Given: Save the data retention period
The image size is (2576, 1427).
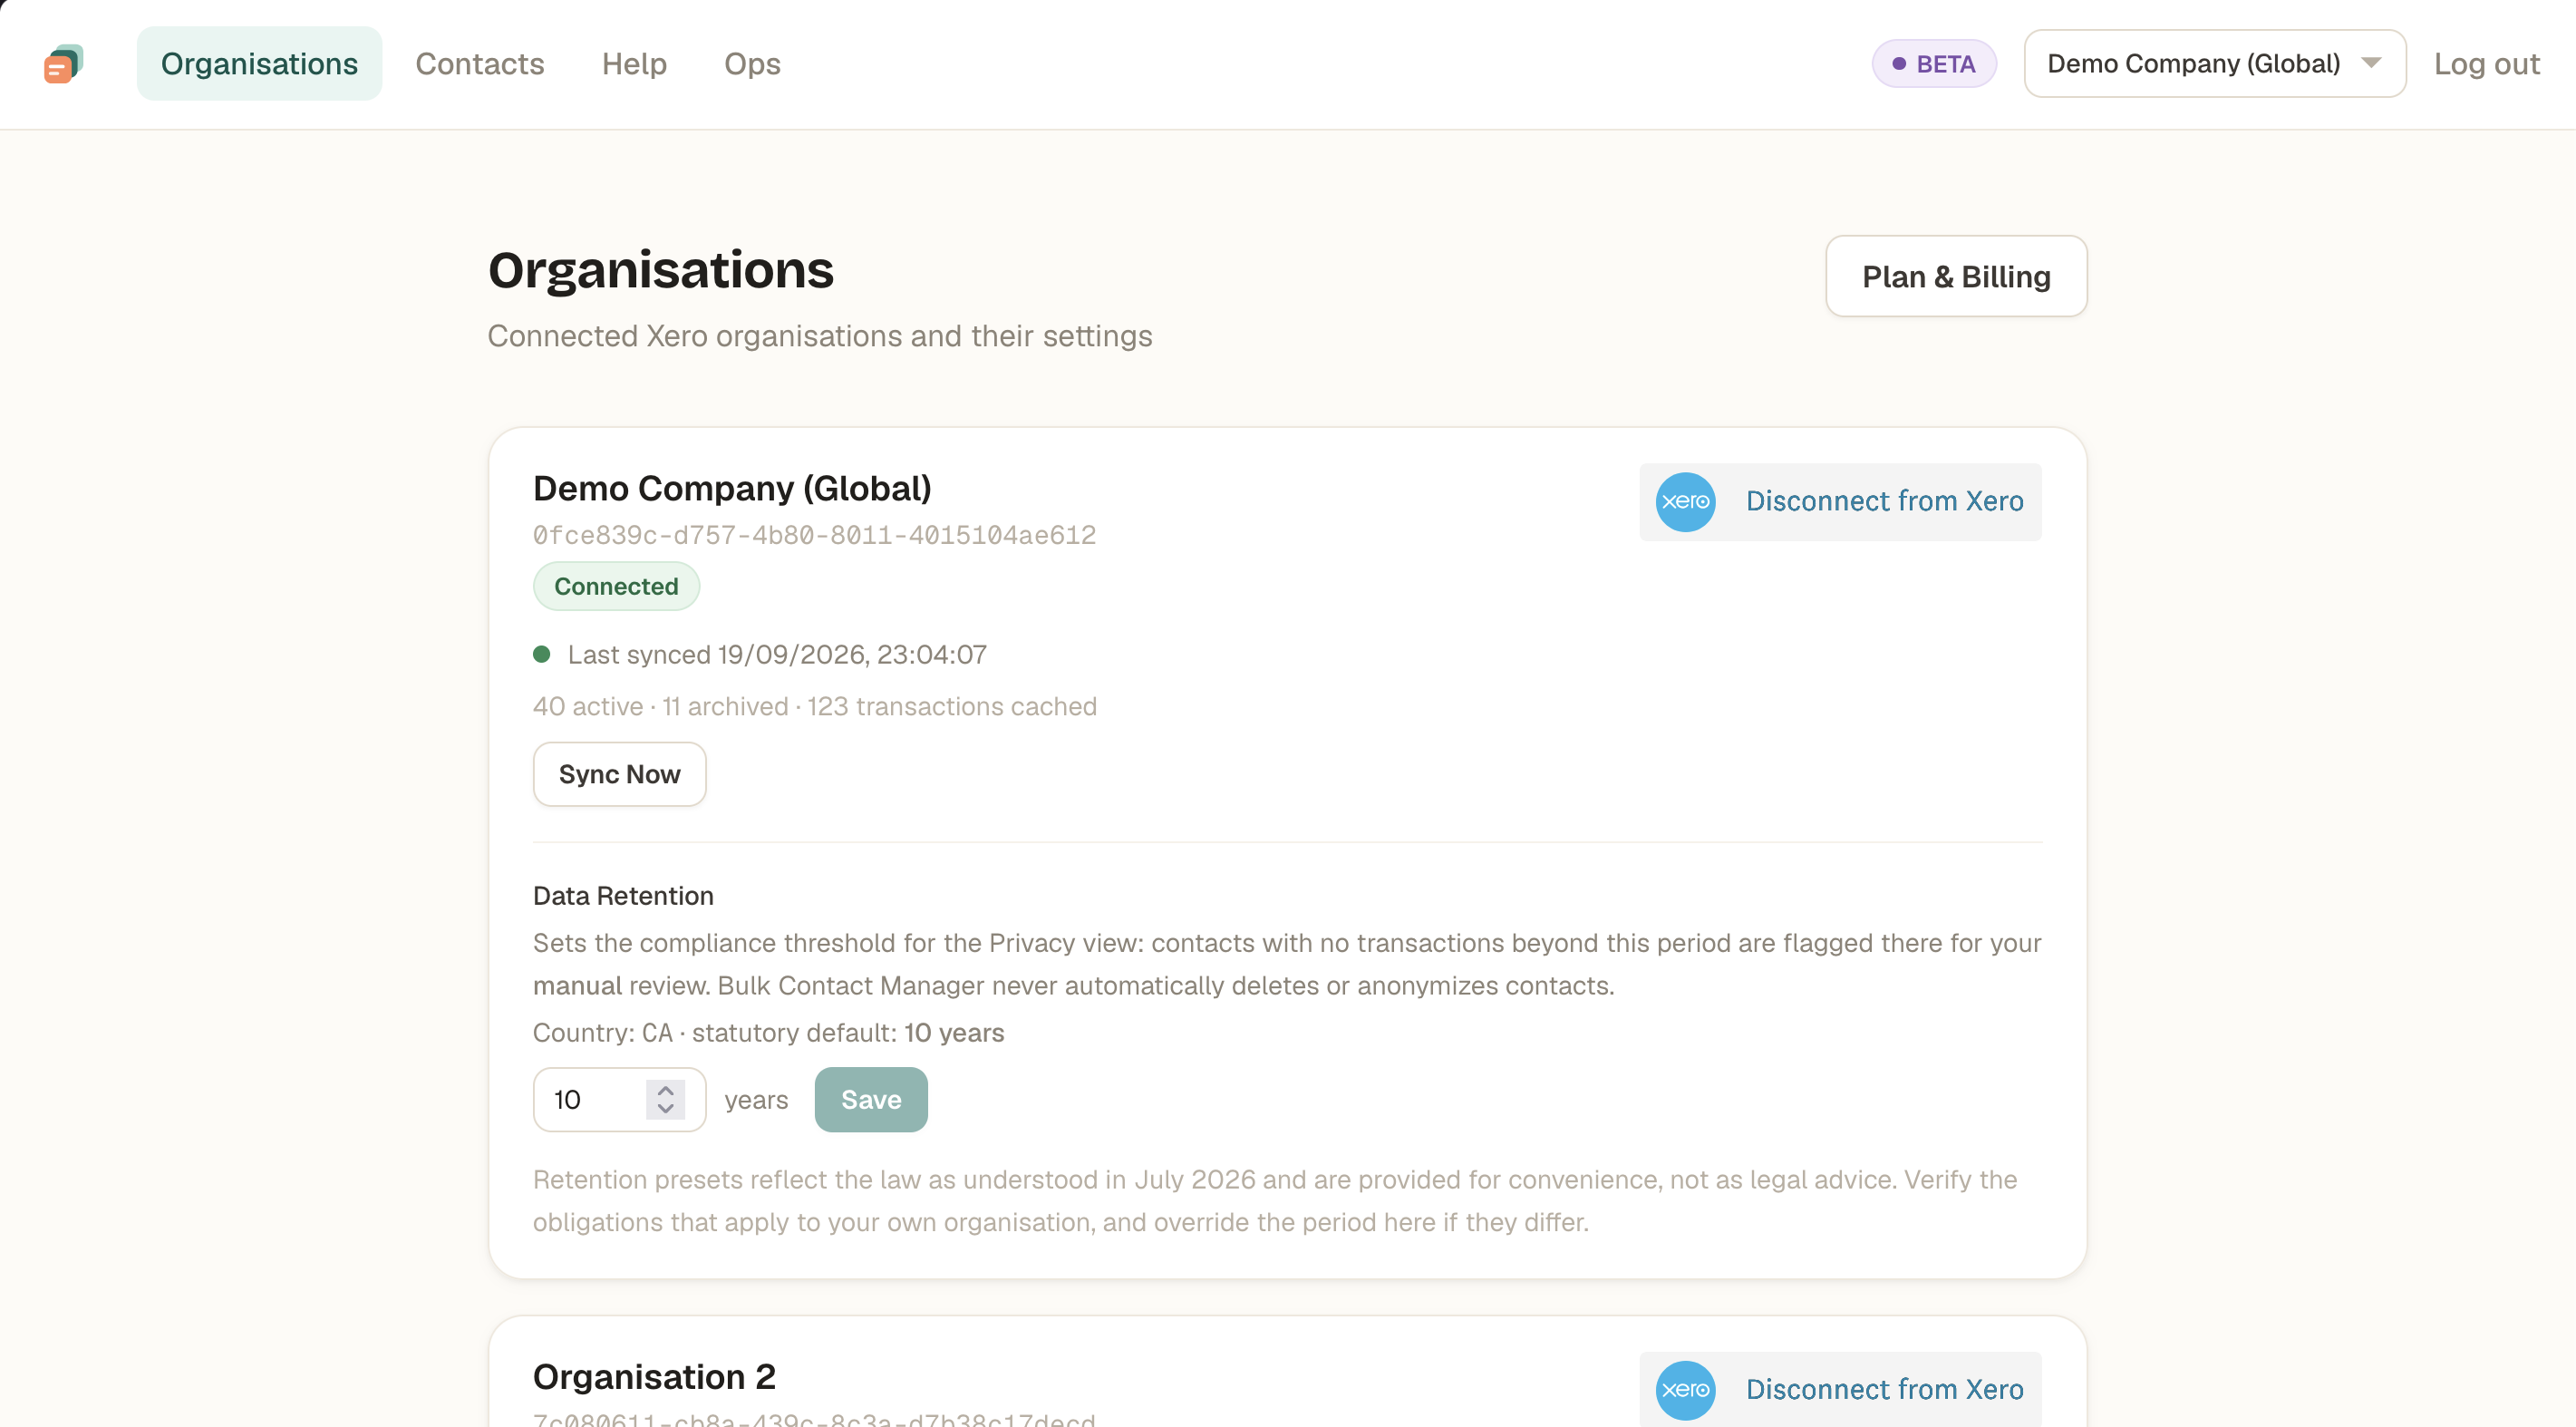Looking at the screenshot, I should [871, 1100].
